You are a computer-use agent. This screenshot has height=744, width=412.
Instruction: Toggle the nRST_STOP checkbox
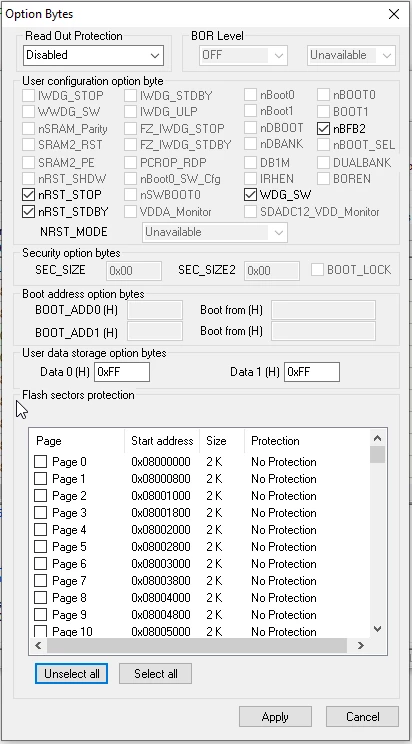tap(29, 195)
